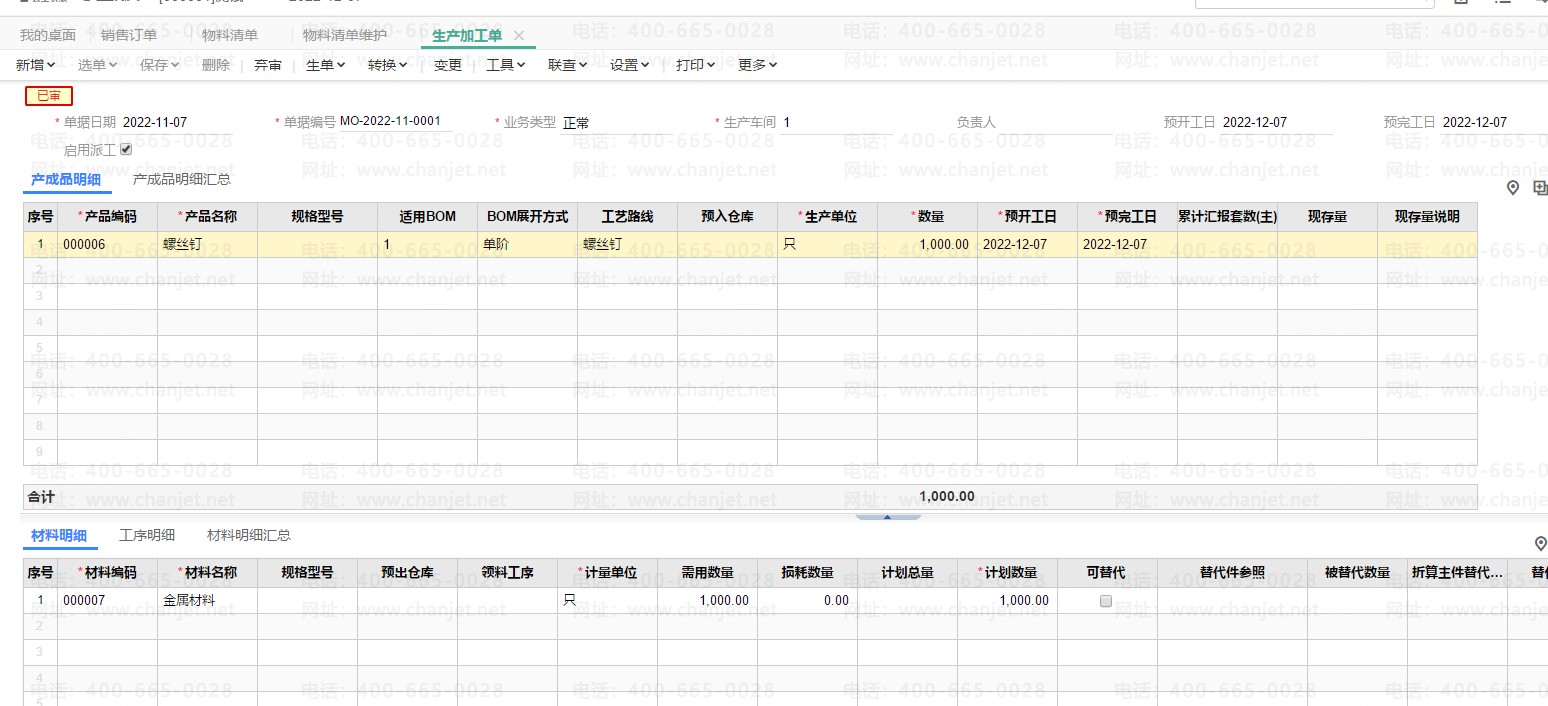Click the 负责人 field
This screenshot has height=706, width=1548.
pyautogui.click(x=1056, y=122)
